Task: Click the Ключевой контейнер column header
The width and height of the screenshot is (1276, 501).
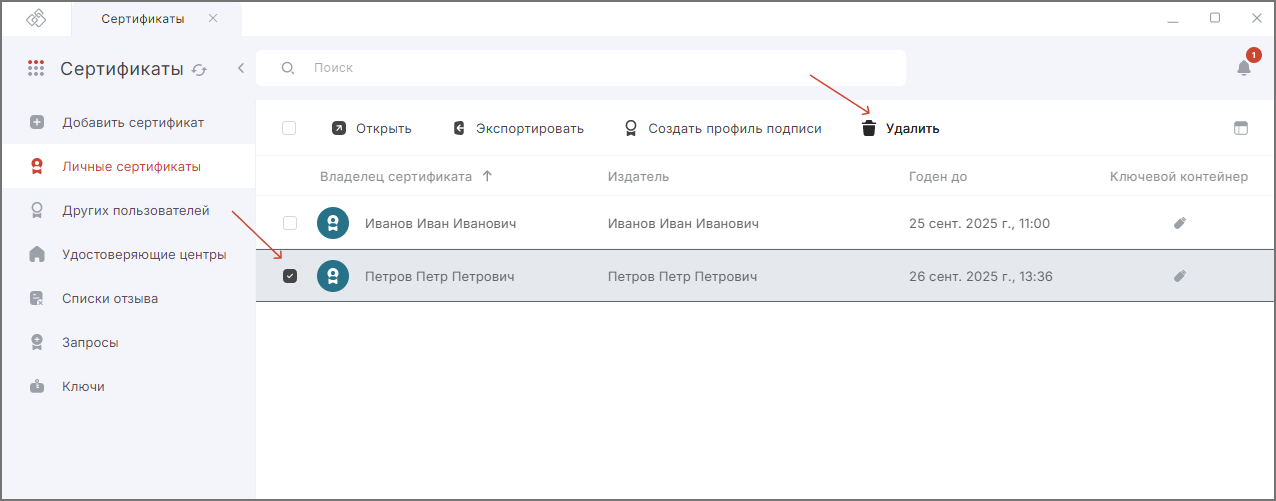Action: [1179, 176]
